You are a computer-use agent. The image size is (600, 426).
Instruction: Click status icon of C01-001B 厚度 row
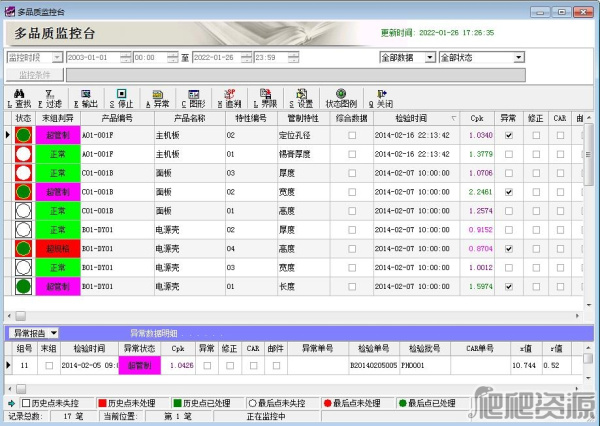coord(23,173)
